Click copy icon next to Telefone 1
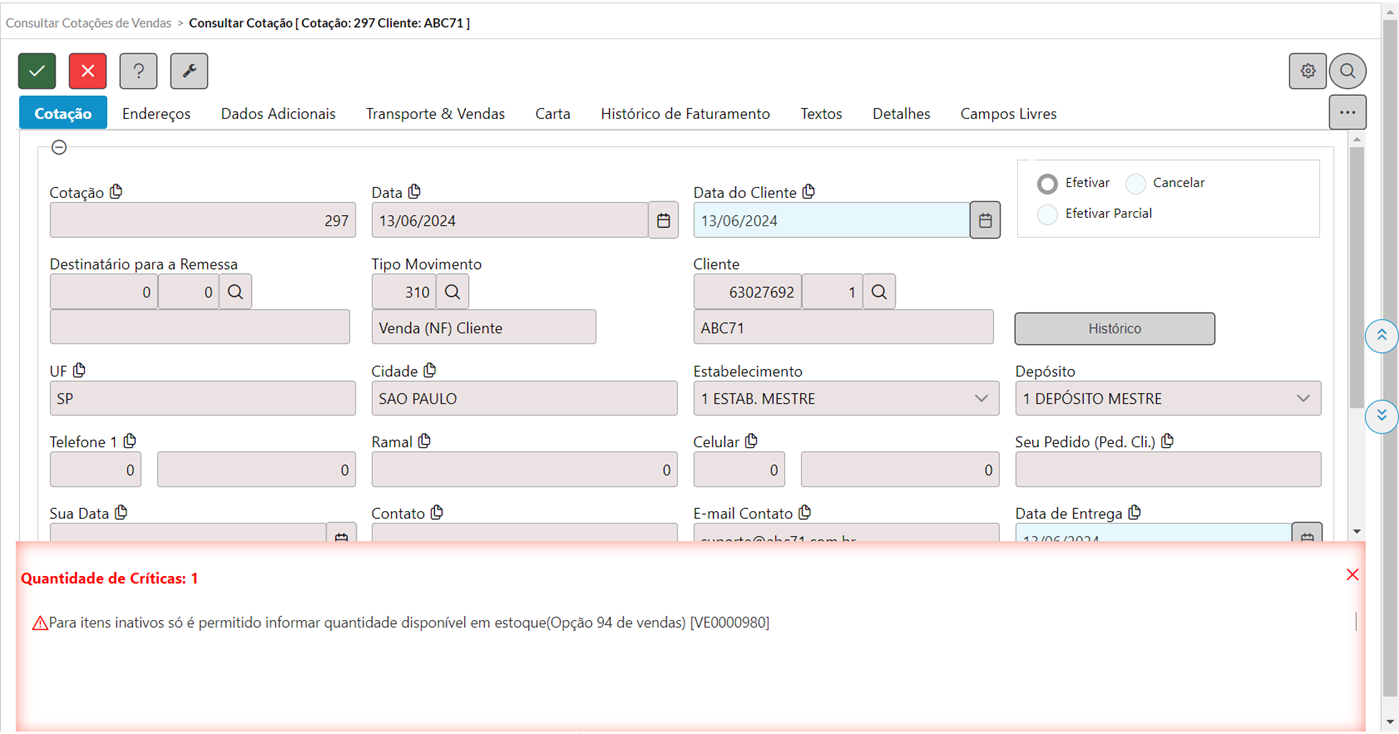The height and width of the screenshot is (734, 1399). click(130, 441)
